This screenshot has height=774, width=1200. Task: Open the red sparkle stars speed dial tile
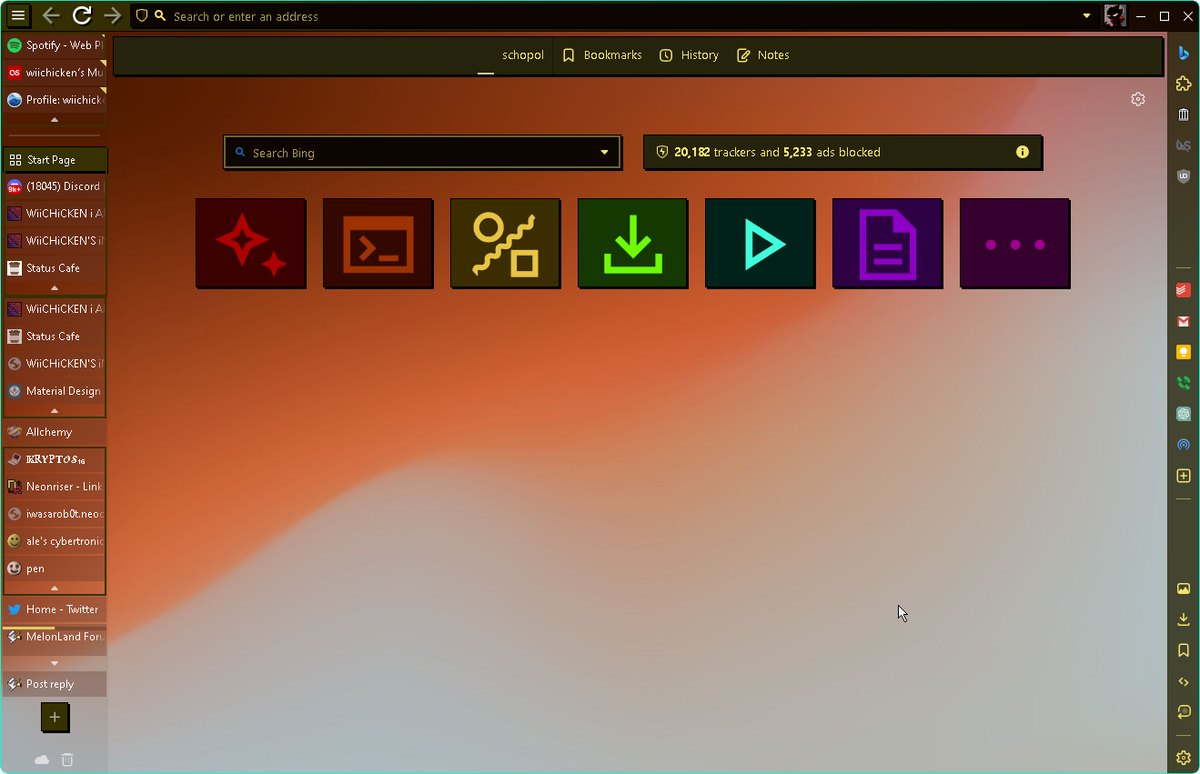point(251,244)
